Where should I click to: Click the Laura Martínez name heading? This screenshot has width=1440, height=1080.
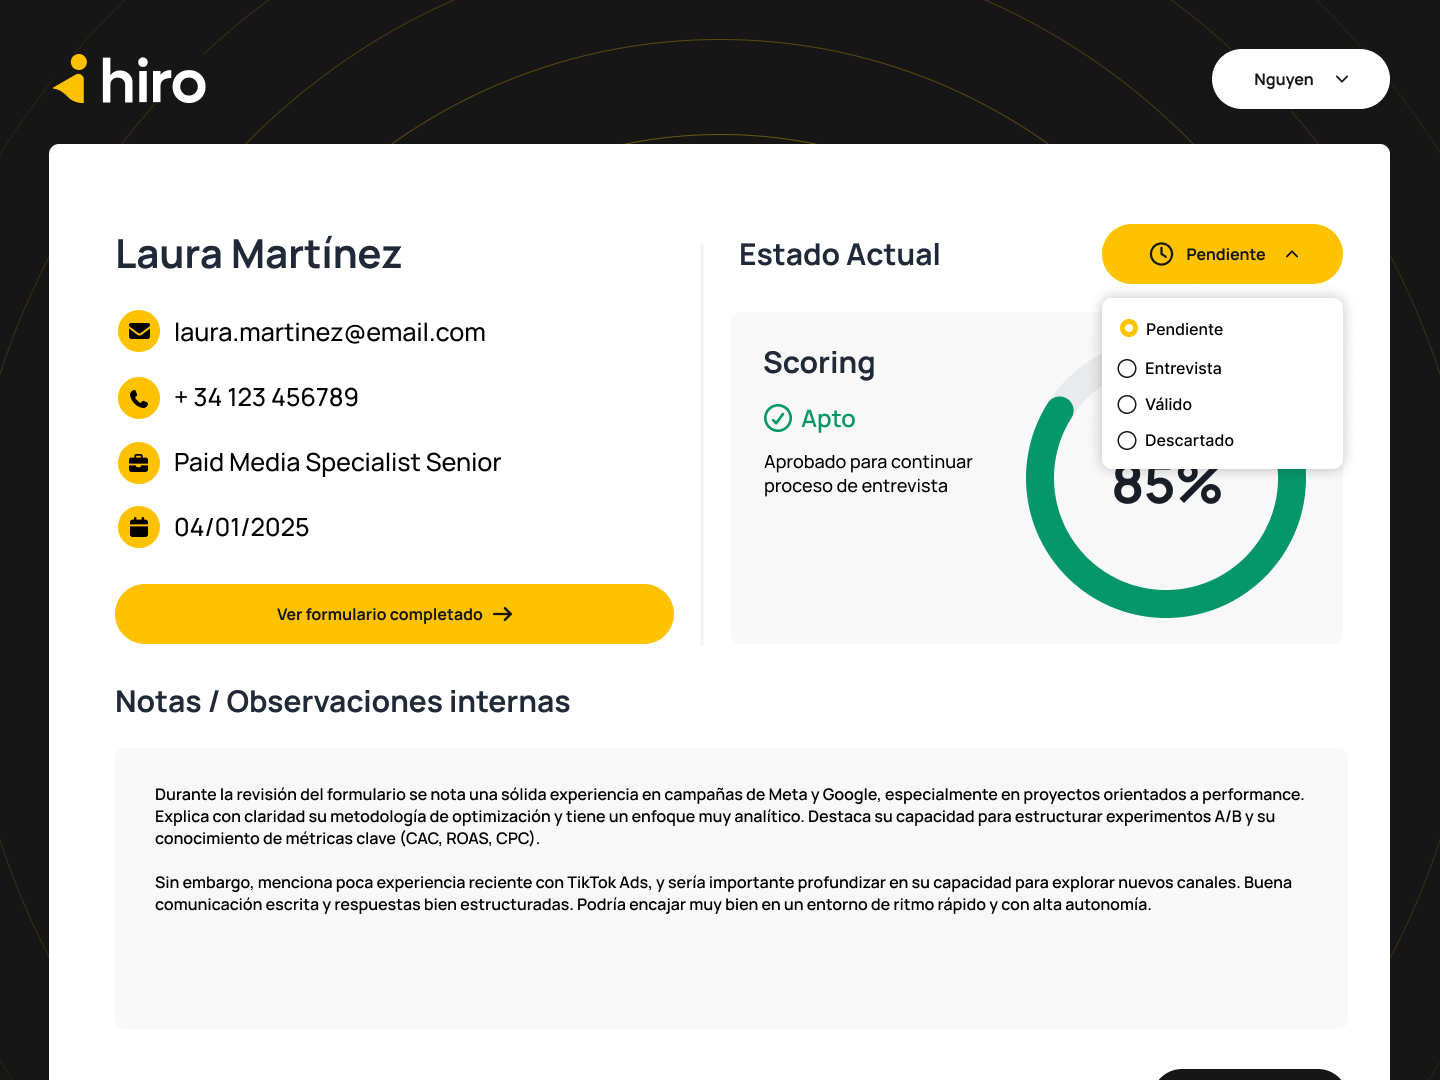point(258,254)
